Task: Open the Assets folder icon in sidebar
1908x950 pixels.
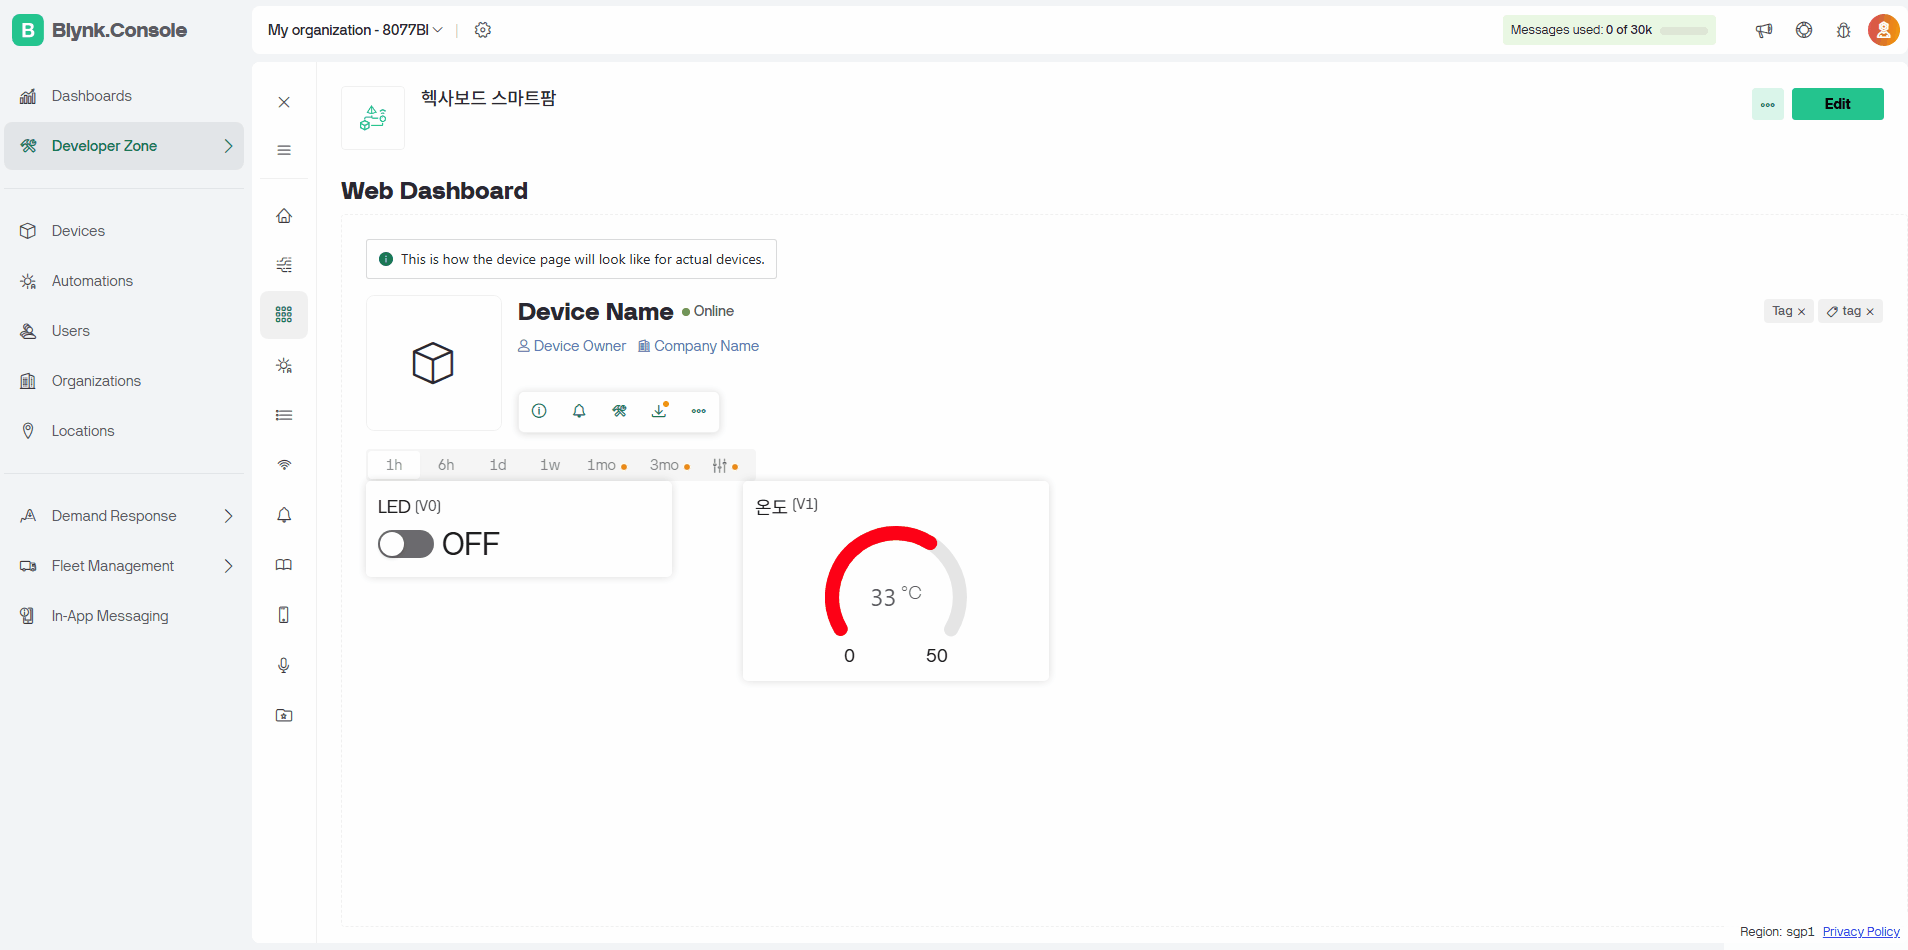Action: tap(284, 715)
